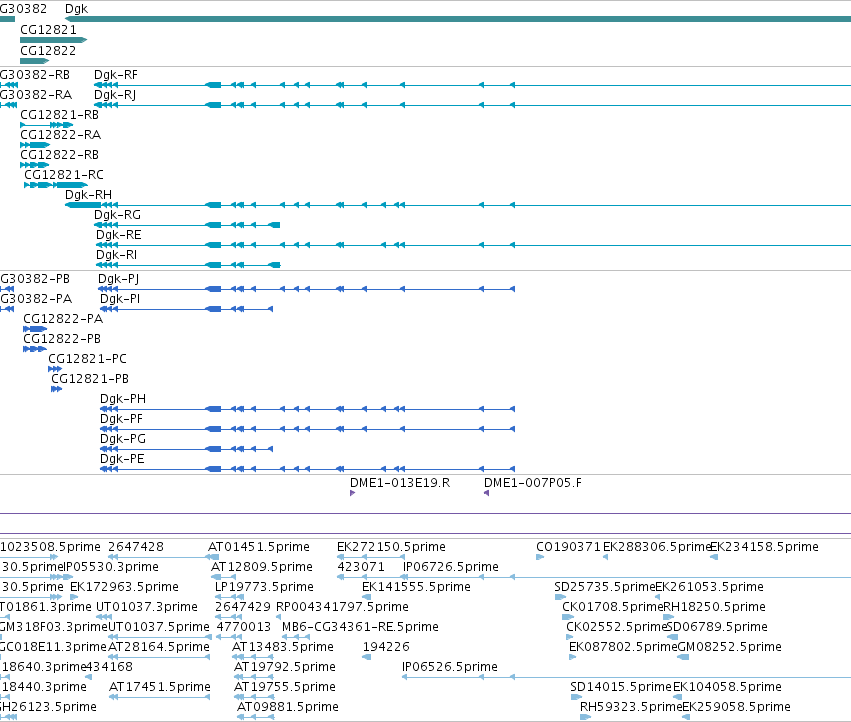Image resolution: width=851 pixels, height=722 pixels.
Task: Click EST IP06526.5prime
Action: pyautogui.click(x=450, y=667)
